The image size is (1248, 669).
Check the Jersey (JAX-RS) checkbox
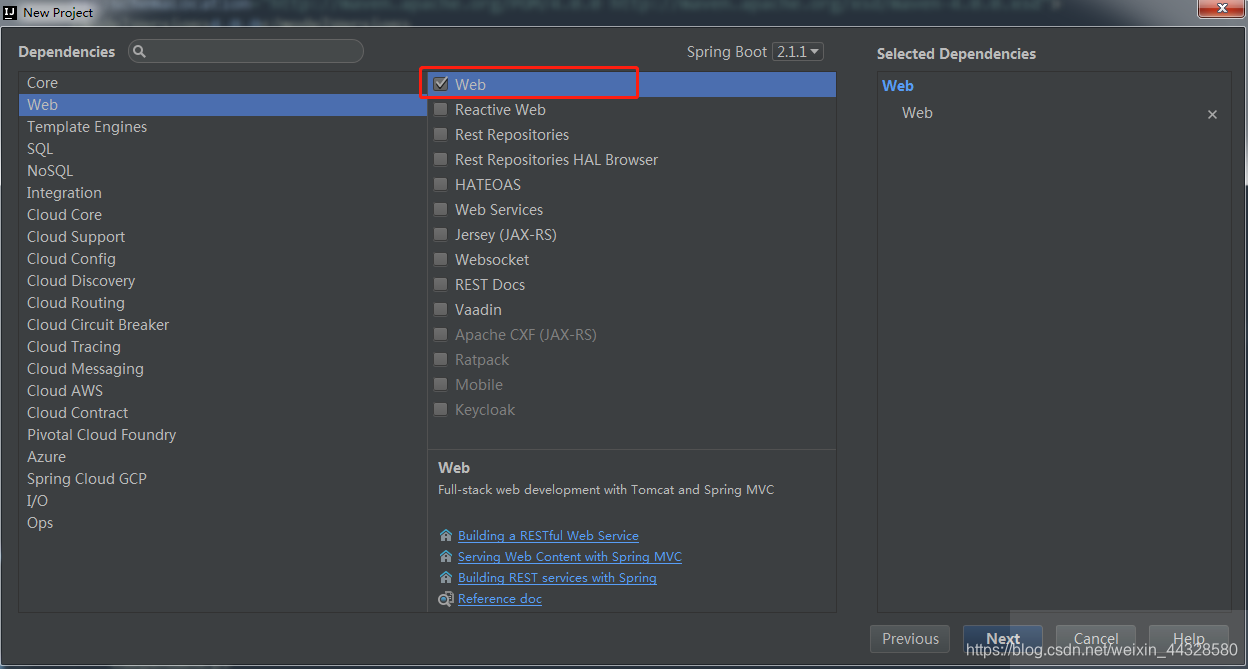[441, 234]
